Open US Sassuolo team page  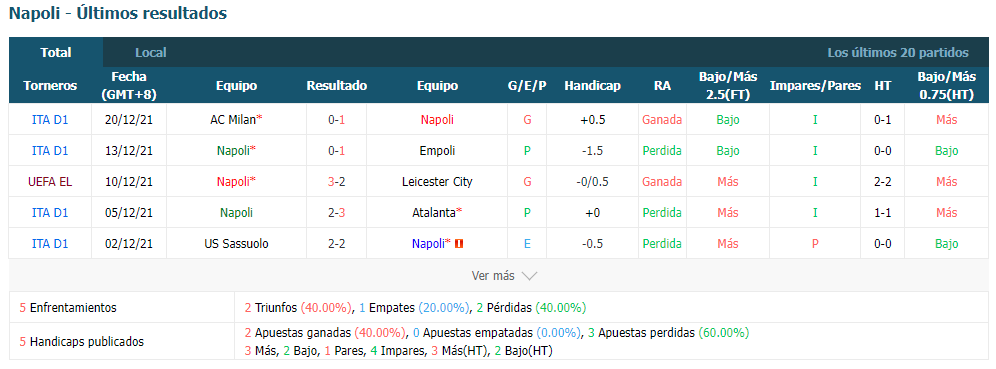coord(236,243)
